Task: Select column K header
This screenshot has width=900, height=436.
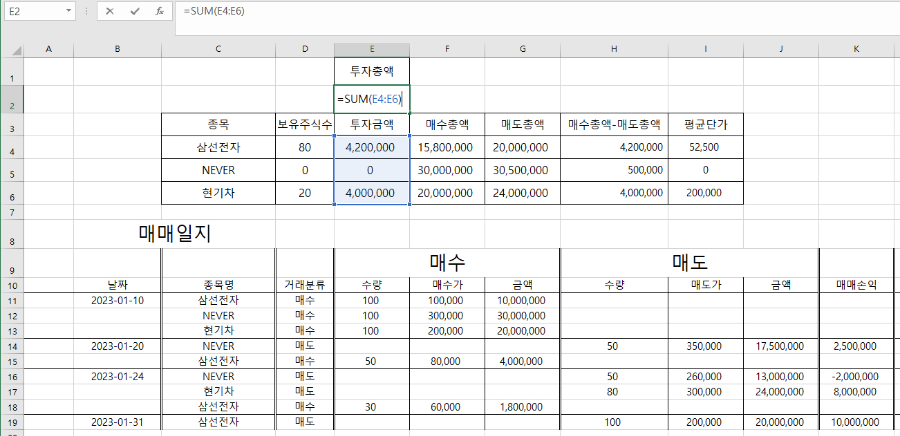Action: coord(856,50)
